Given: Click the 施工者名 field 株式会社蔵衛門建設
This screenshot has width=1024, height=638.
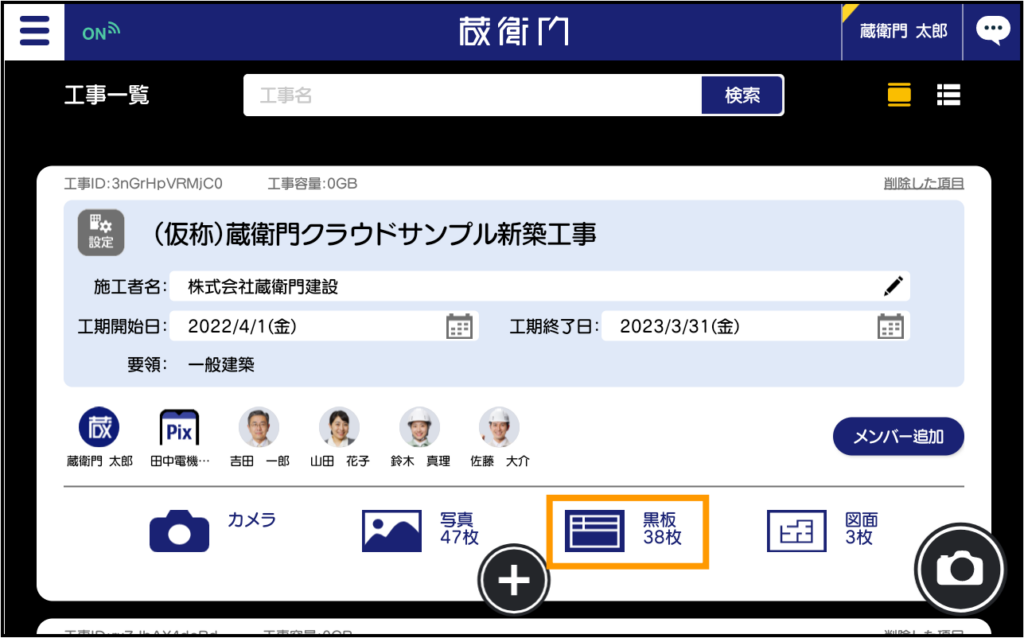Looking at the screenshot, I should pyautogui.click(x=539, y=287).
